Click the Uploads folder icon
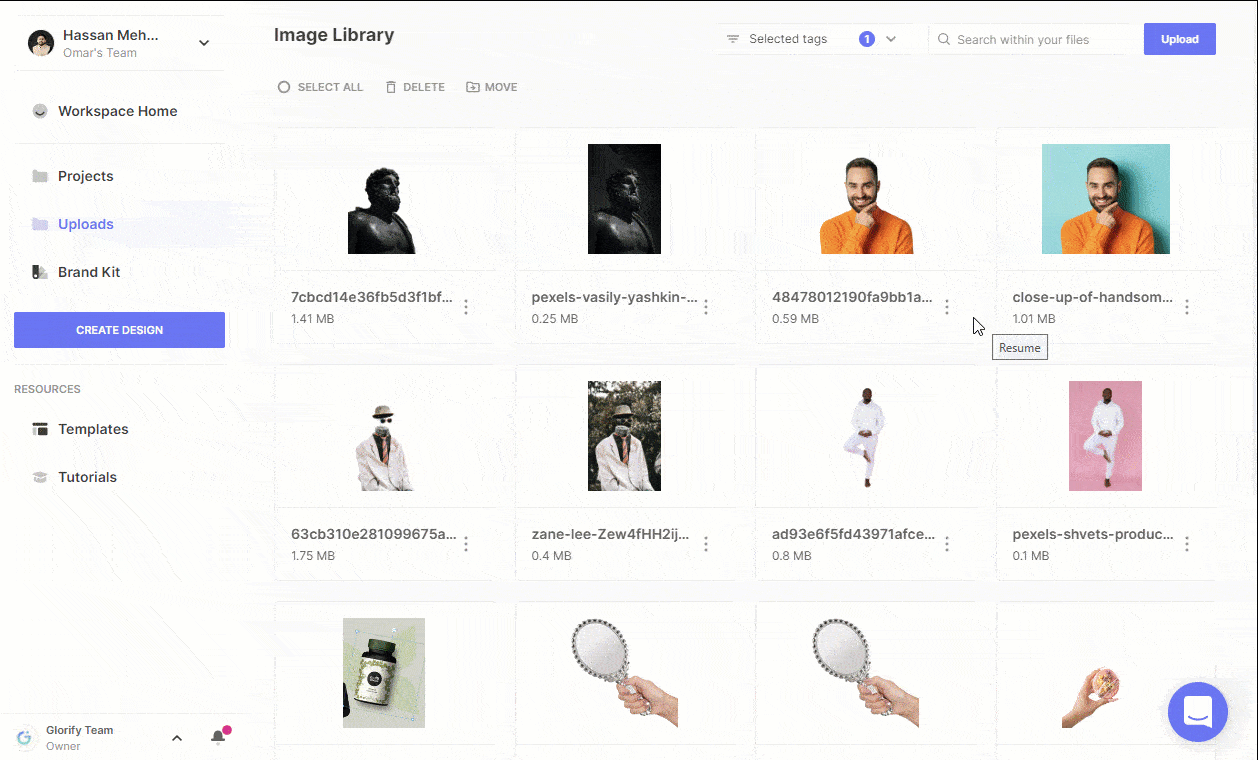 coord(40,224)
